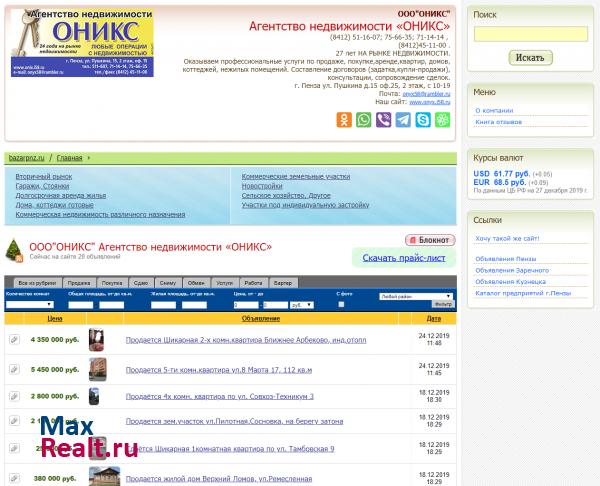Open 'Сельское хозяйство, Другое' link

click(x=286, y=196)
